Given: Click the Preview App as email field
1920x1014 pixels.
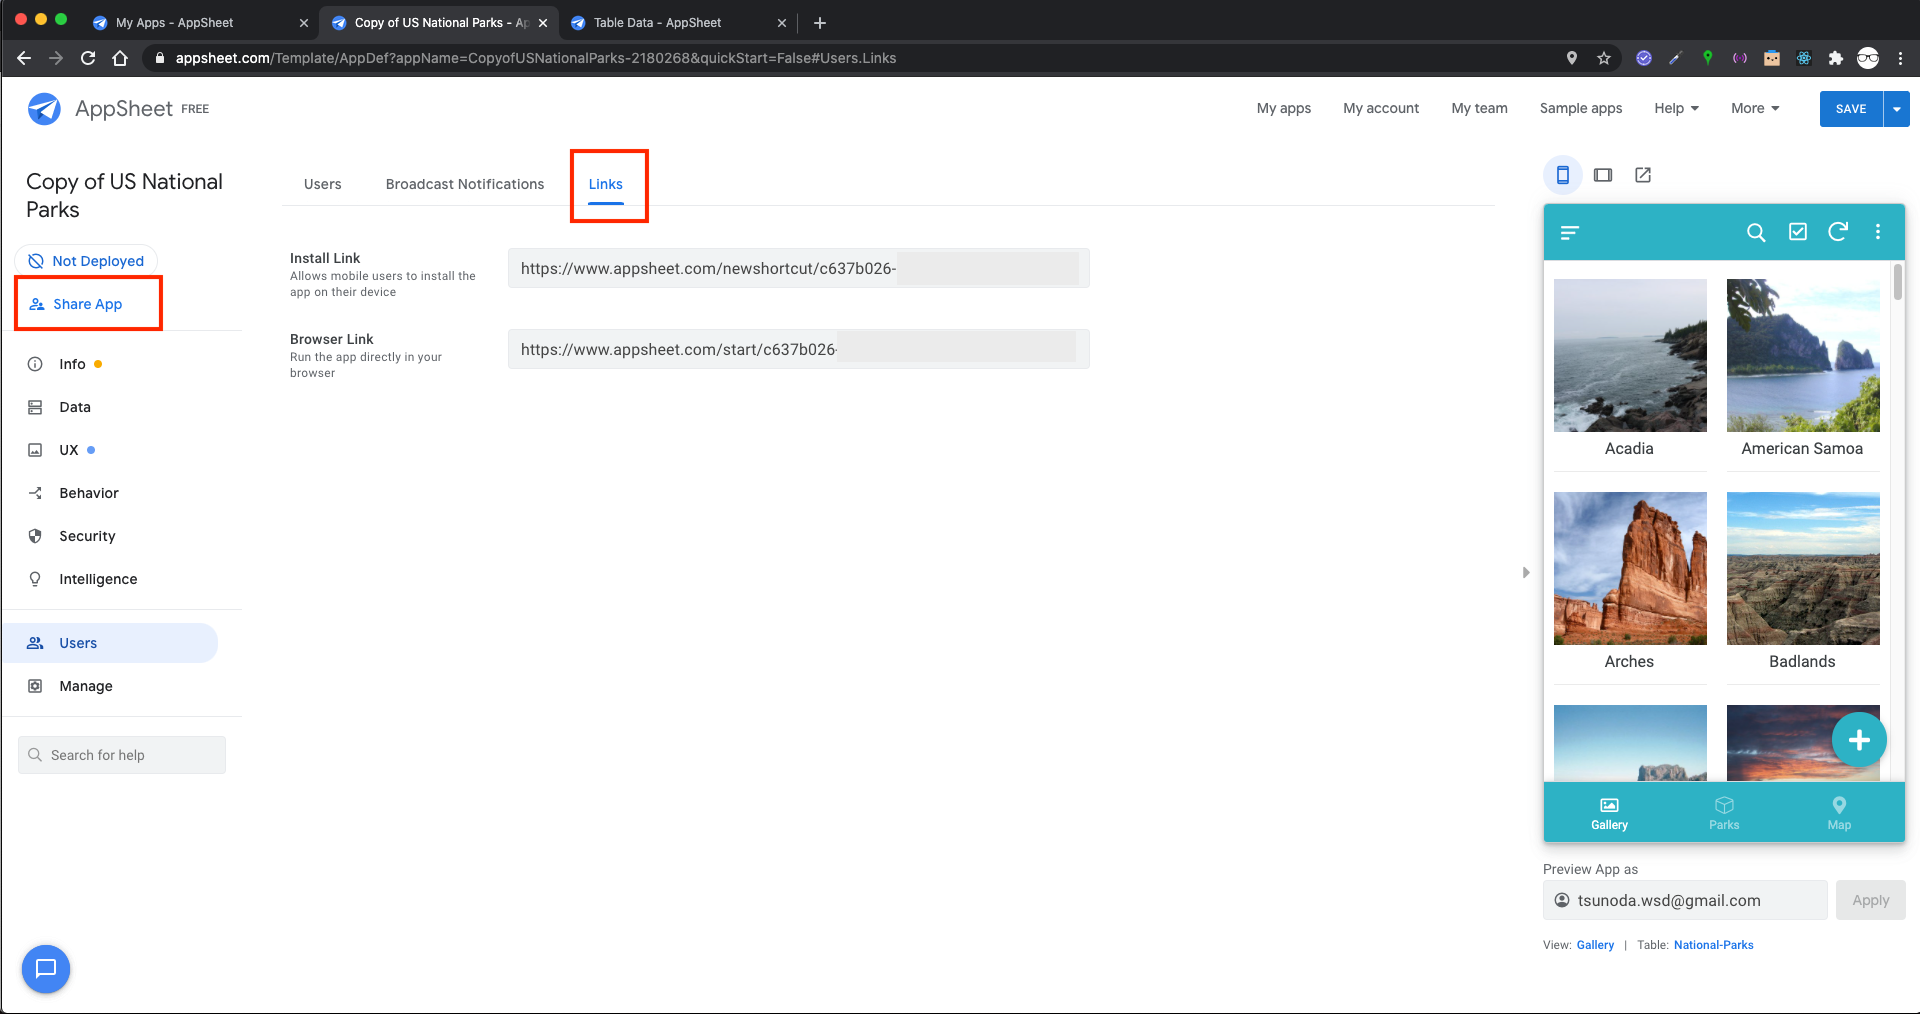Looking at the screenshot, I should [1685, 900].
